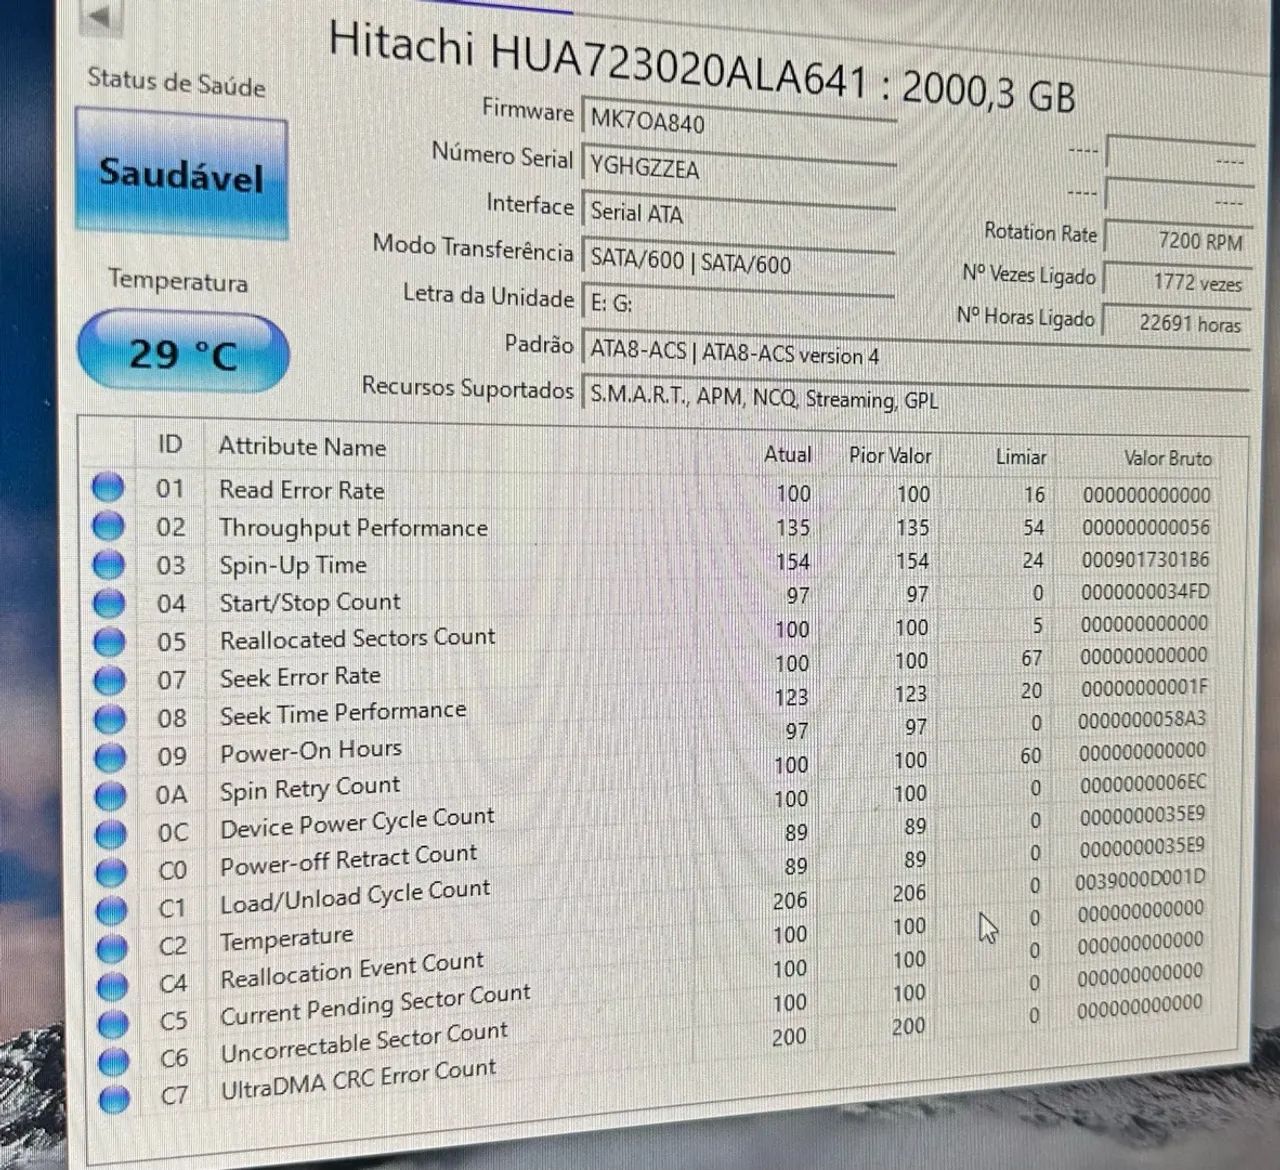1280x1170 pixels.
Task: Click the Valor Bruto column header
Action: click(x=1167, y=458)
